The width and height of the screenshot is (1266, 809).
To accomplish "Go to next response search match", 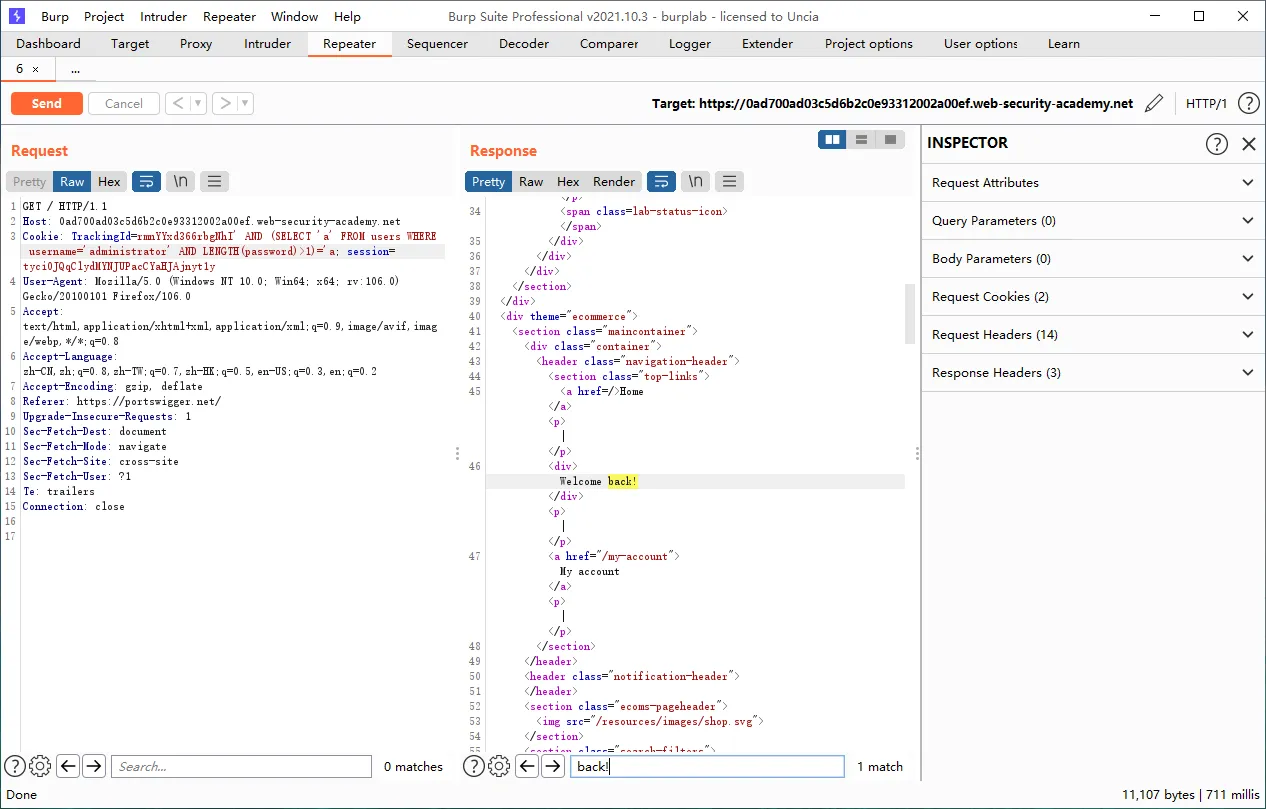I will 553,766.
